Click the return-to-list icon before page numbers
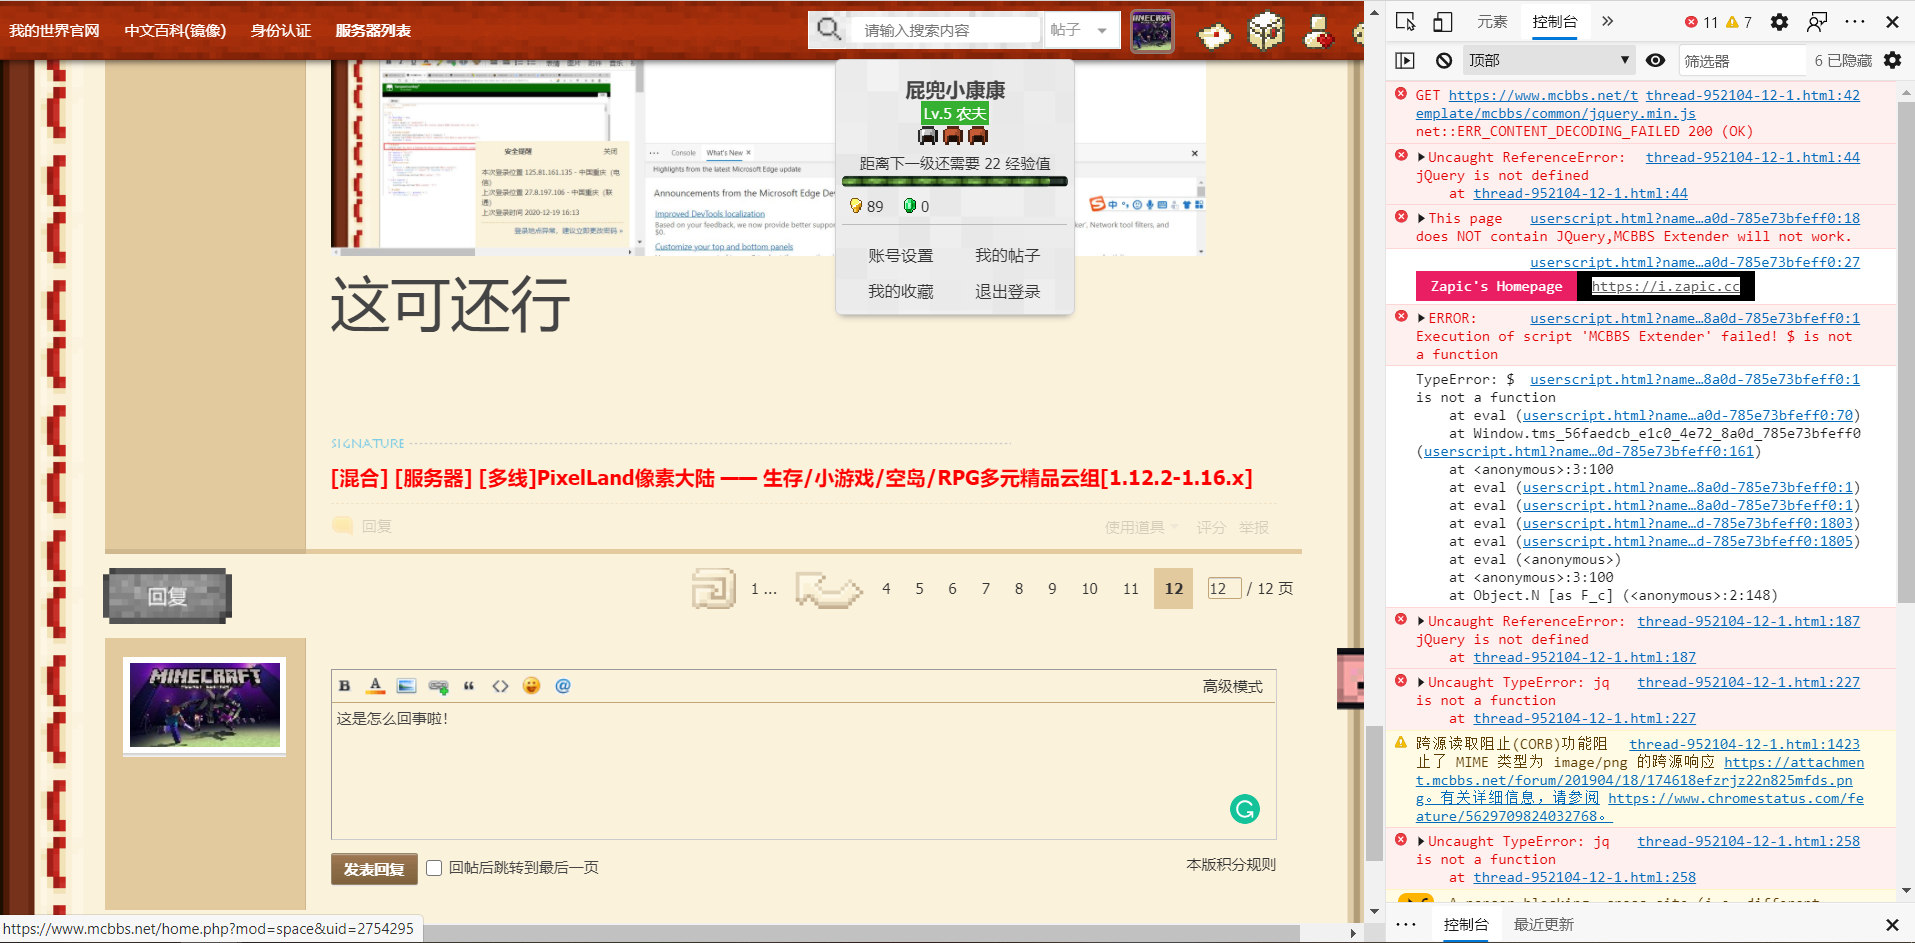Screen dimensions: 1915x943 (713, 589)
